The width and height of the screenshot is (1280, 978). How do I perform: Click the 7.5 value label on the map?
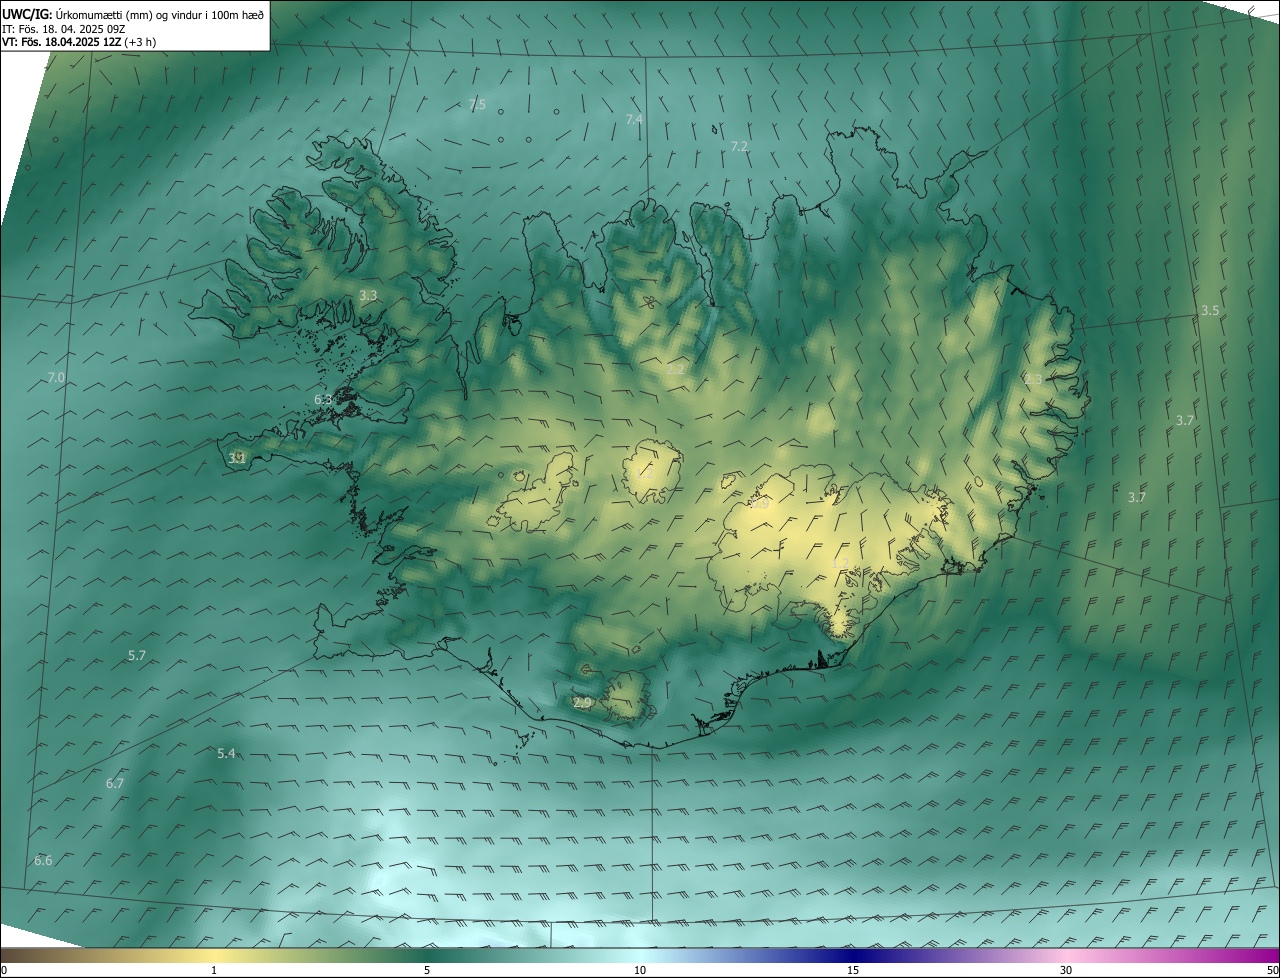(477, 105)
